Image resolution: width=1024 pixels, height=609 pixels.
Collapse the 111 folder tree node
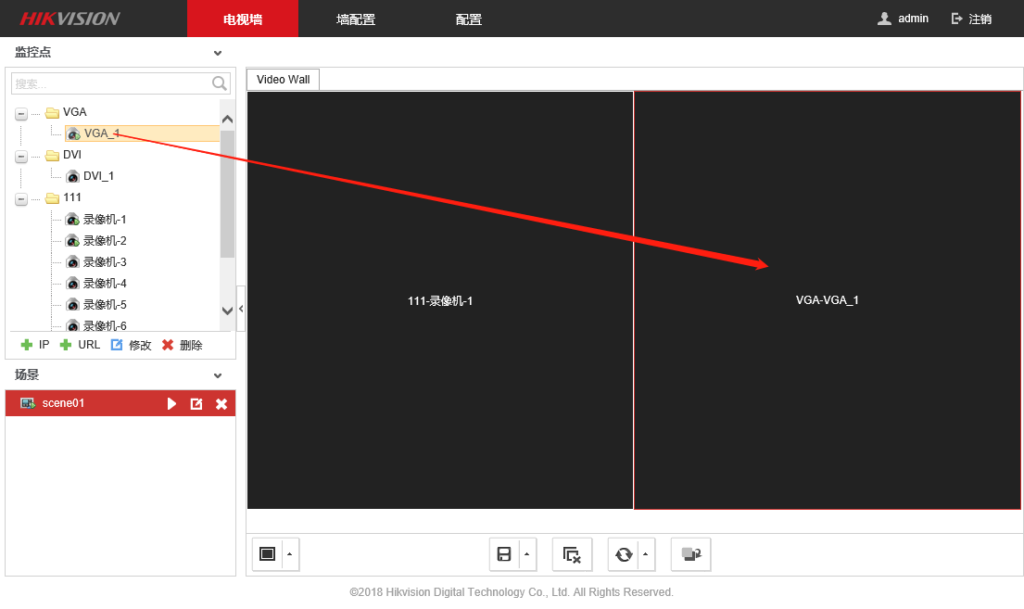(21, 199)
